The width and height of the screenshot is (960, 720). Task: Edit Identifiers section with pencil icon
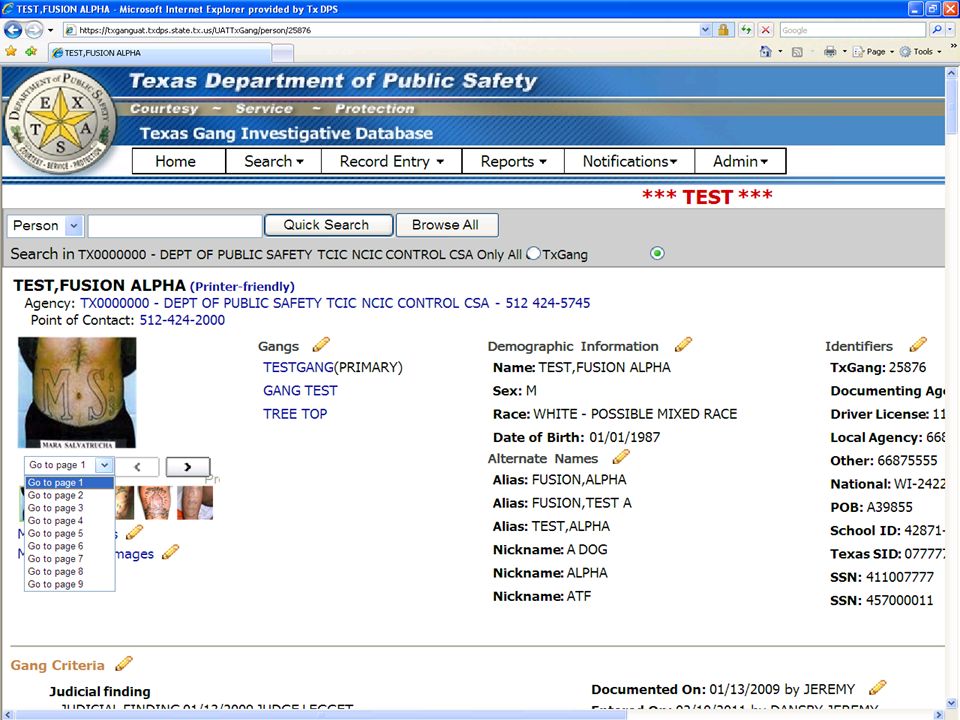coord(918,345)
